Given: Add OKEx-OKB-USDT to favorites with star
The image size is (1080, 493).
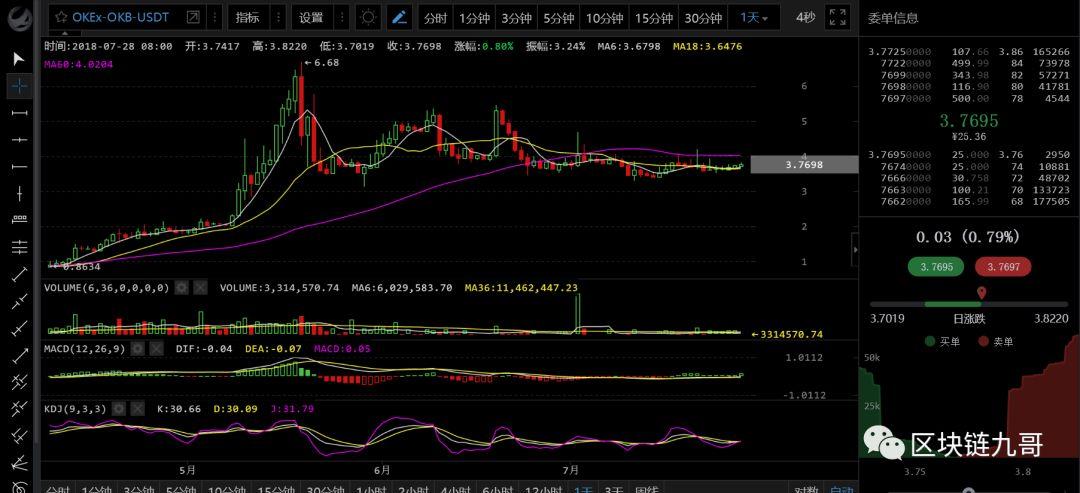Looking at the screenshot, I should pos(61,17).
